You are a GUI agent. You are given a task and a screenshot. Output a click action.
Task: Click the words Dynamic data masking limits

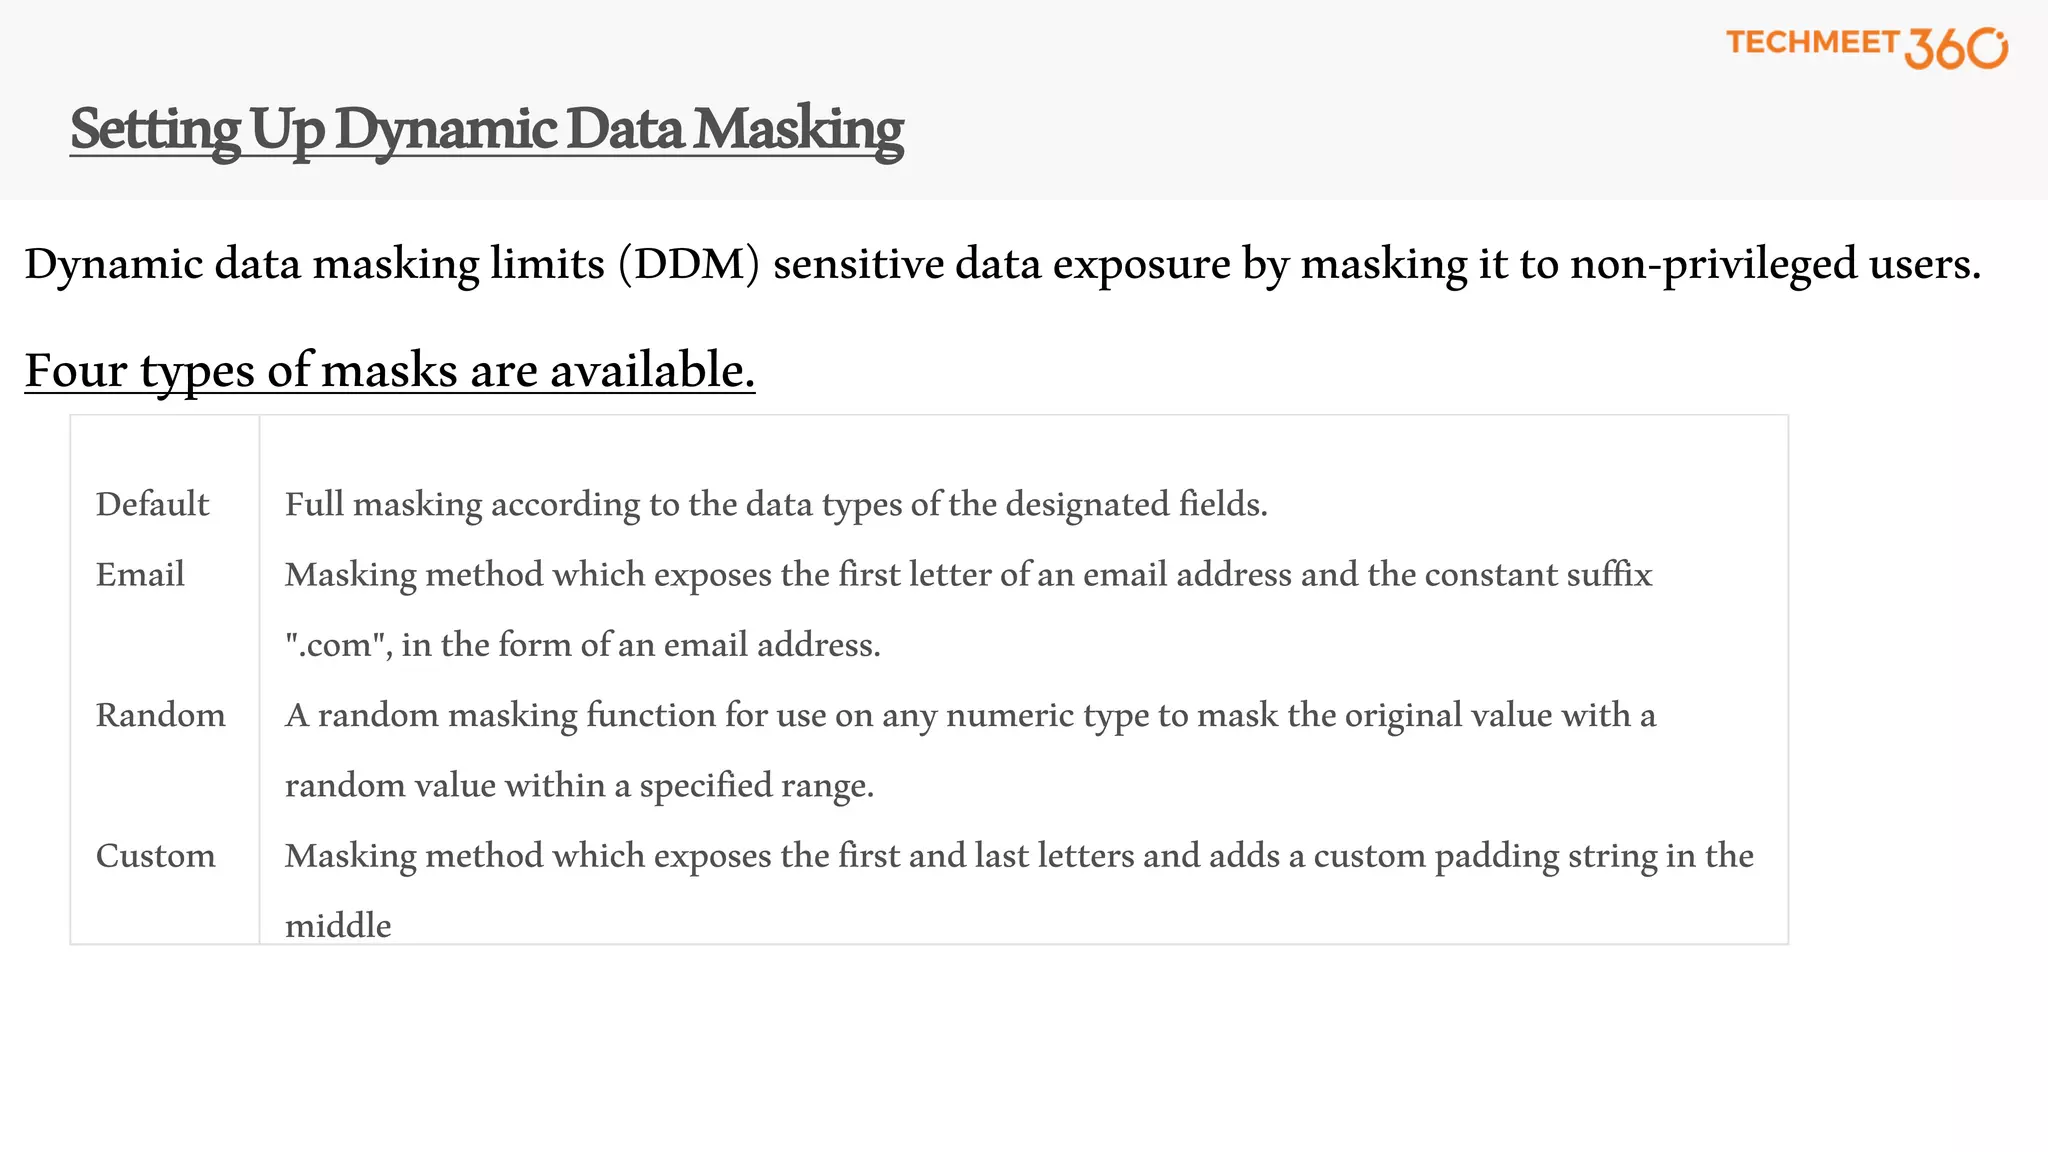pyautogui.click(x=314, y=264)
